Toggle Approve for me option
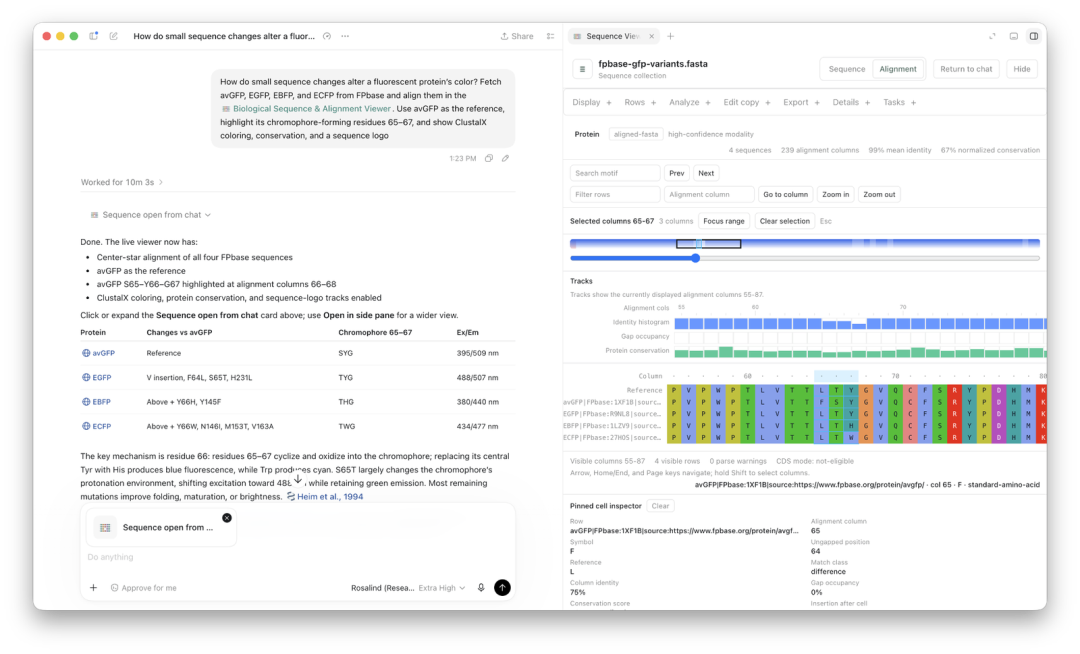 coord(143,588)
